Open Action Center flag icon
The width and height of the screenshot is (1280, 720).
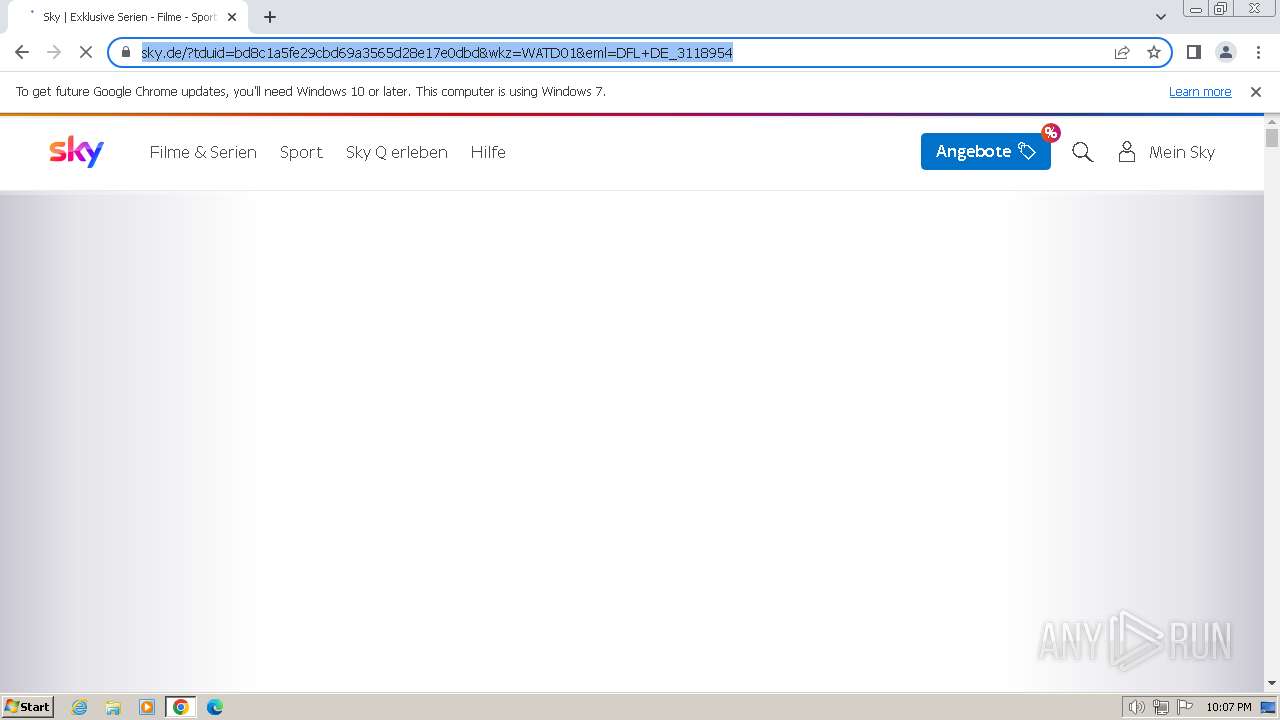coord(1184,707)
